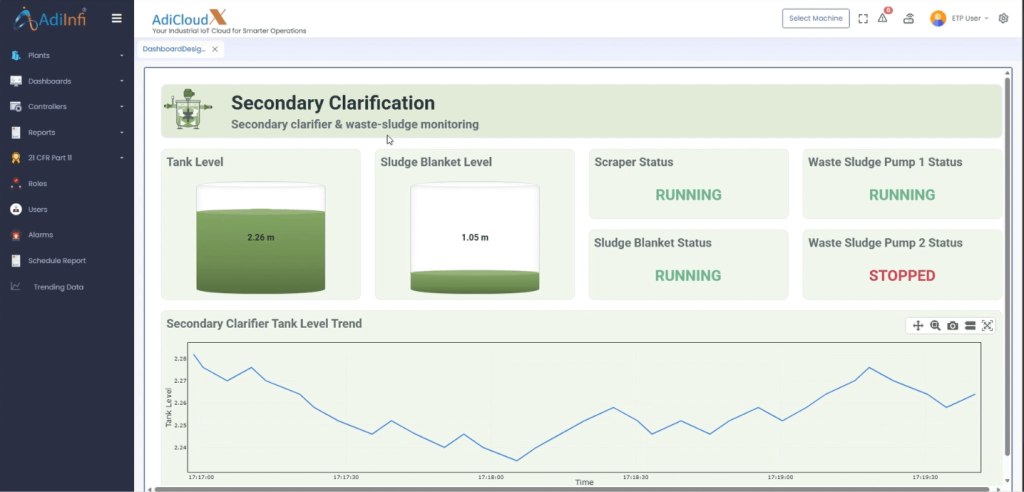Toggle compare data hover mode icon
Viewport: 1024px width, 492px height.
[x=970, y=325]
